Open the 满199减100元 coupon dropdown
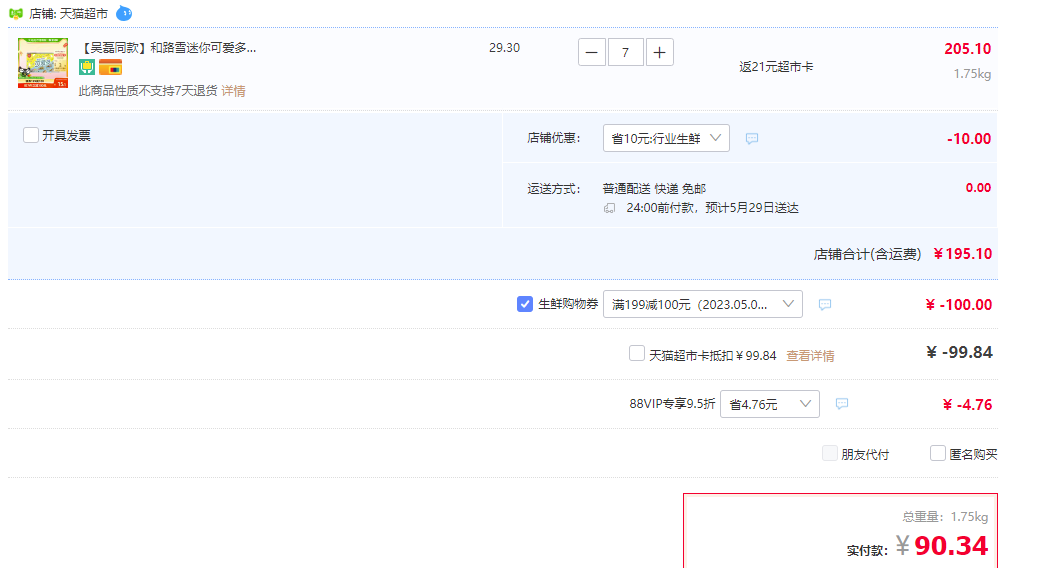1047x568 pixels. click(x=702, y=304)
